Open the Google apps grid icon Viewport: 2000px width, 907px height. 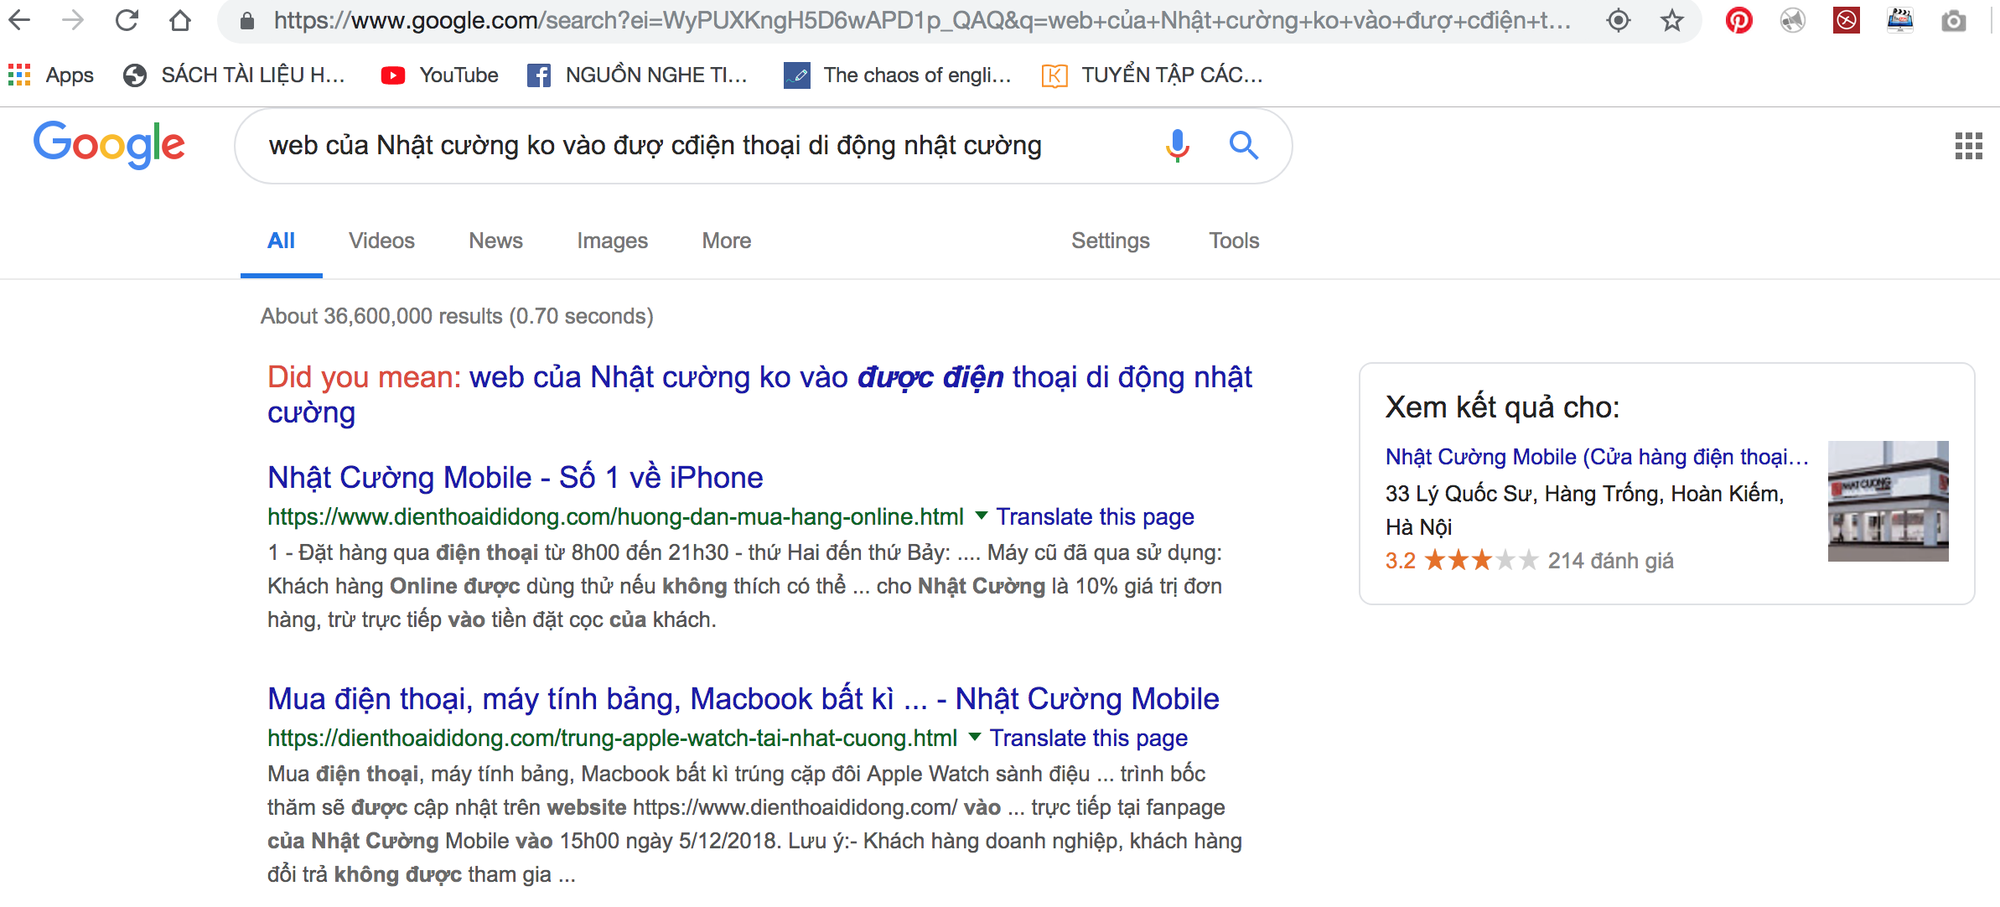pyautogui.click(x=1968, y=146)
